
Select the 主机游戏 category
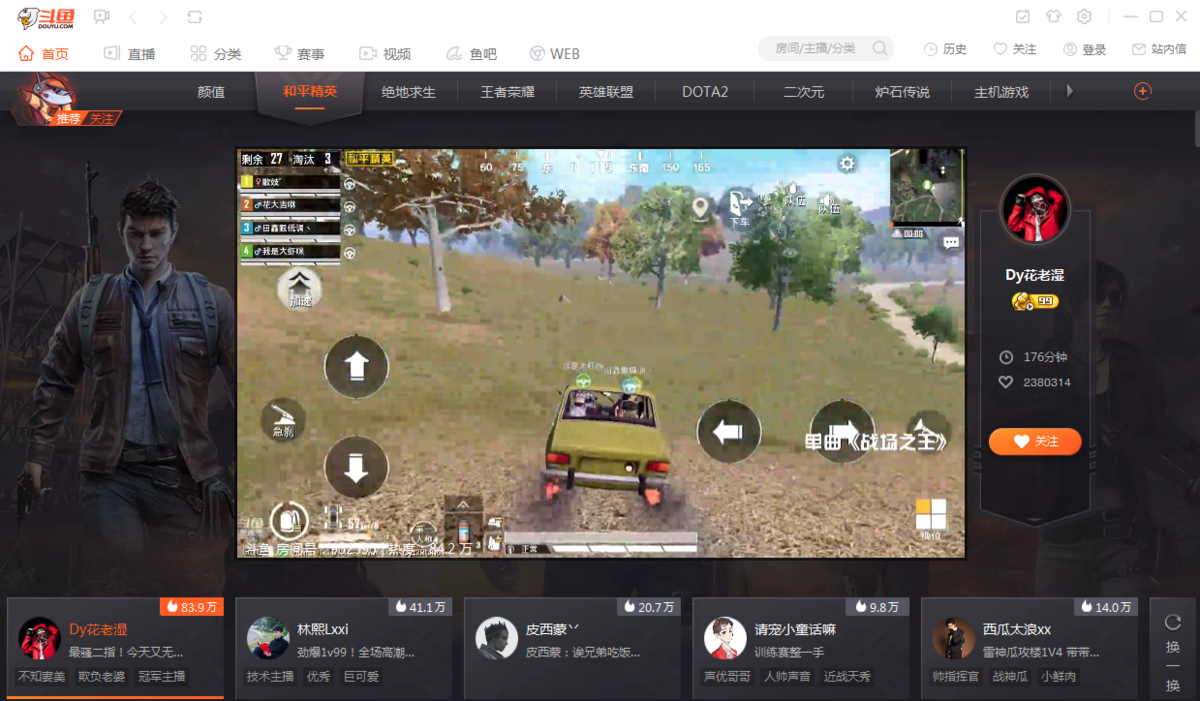(x=1001, y=92)
